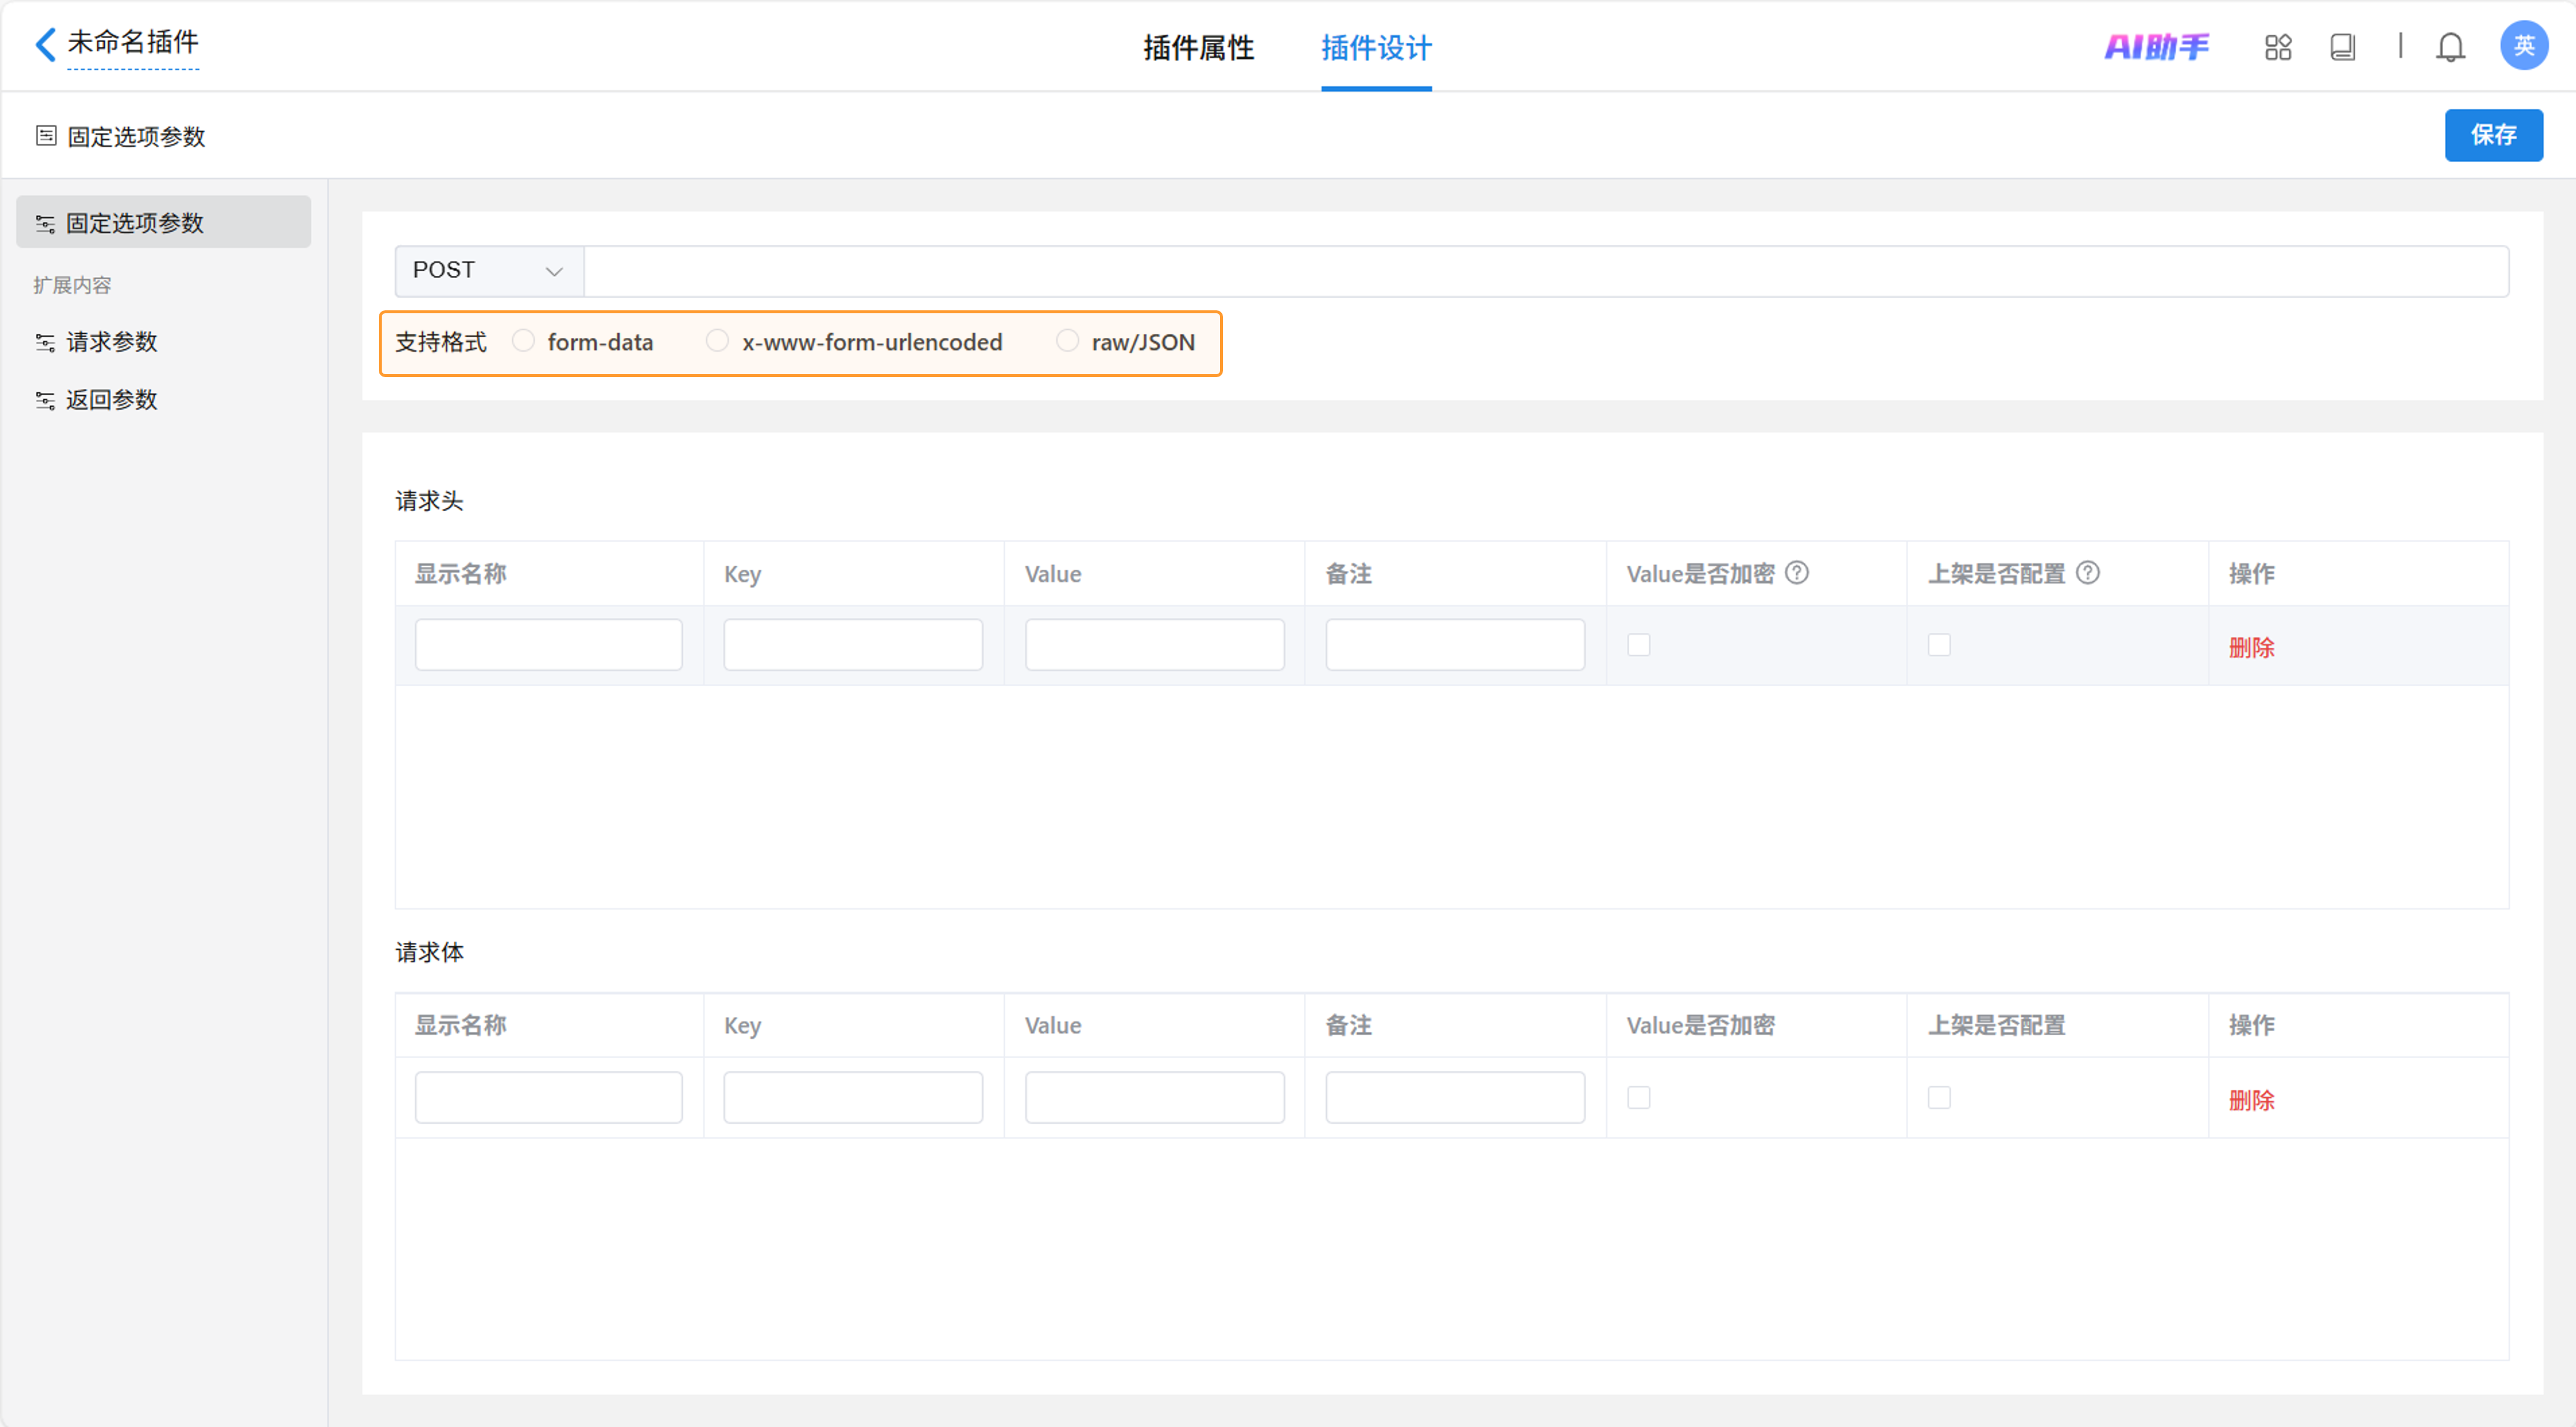Open the POST method dropdown
The width and height of the screenshot is (2576, 1427).
(x=488, y=271)
